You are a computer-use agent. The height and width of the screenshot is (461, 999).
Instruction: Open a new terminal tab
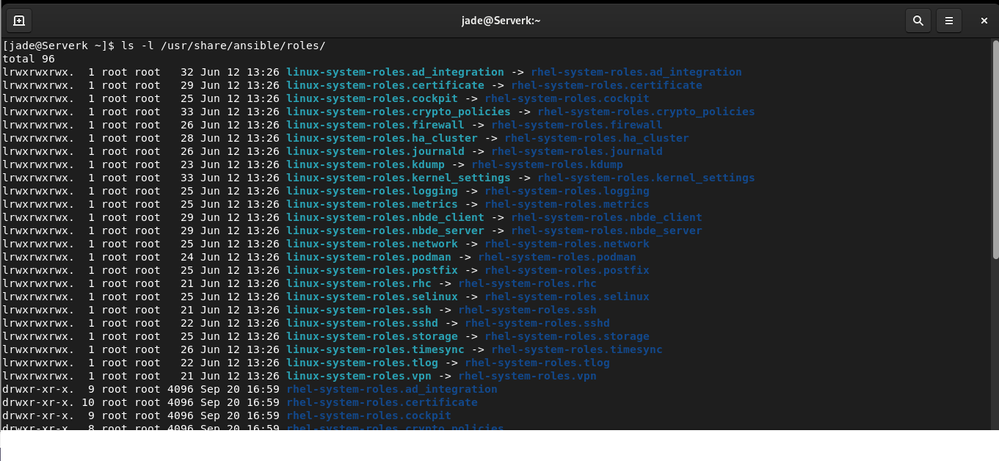pos(20,20)
